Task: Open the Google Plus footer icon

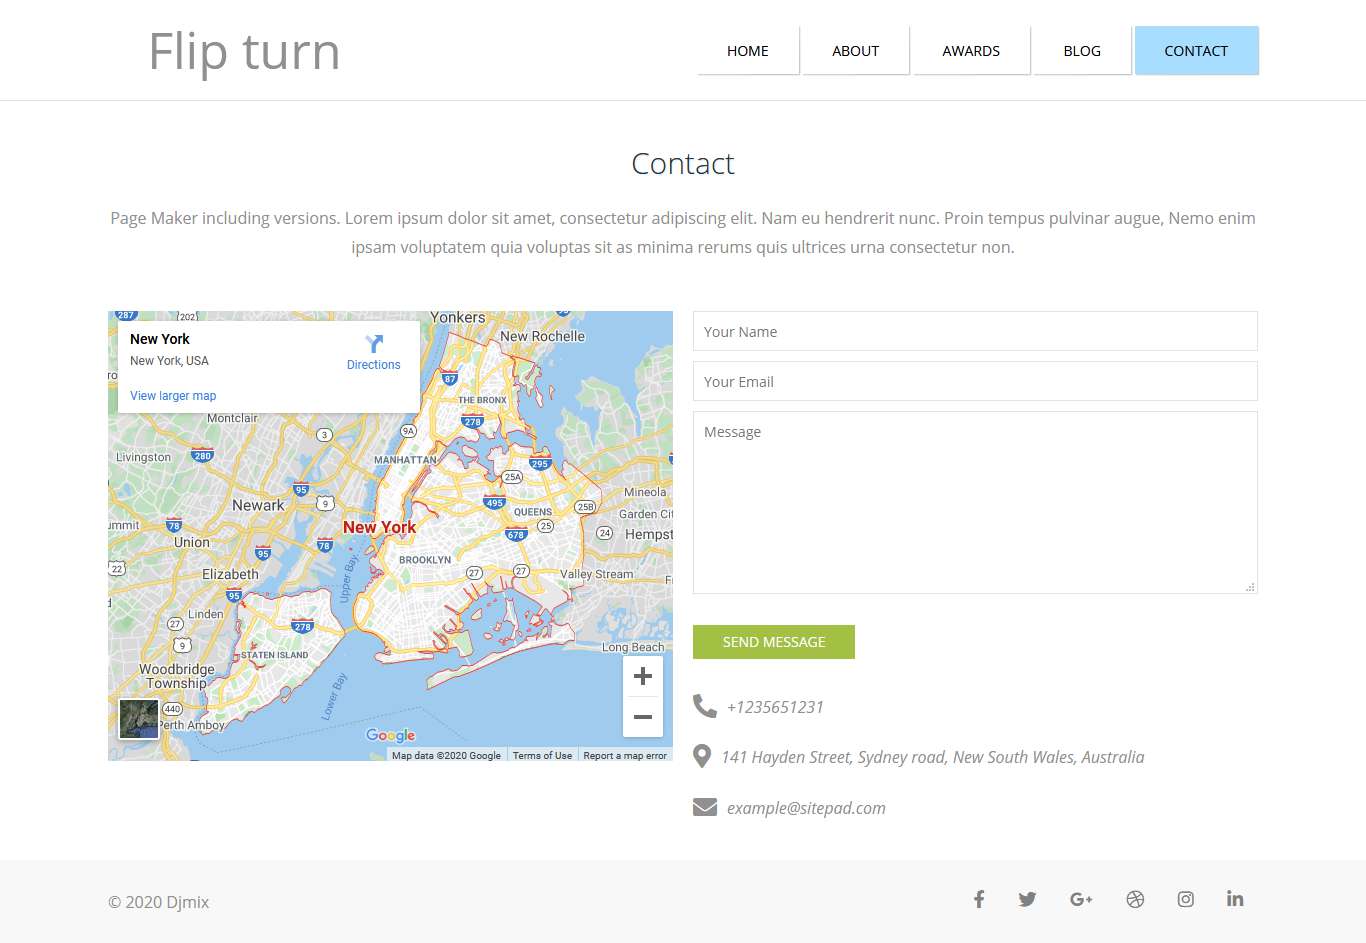Action: pos(1081,899)
